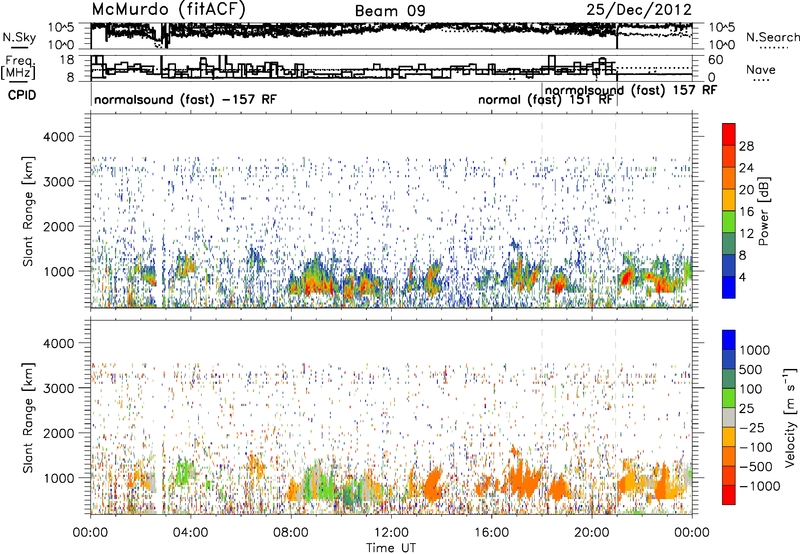Screen dimensions: 800x554
Task: Click the 04:00 time tick label
Action: pyautogui.click(x=190, y=533)
